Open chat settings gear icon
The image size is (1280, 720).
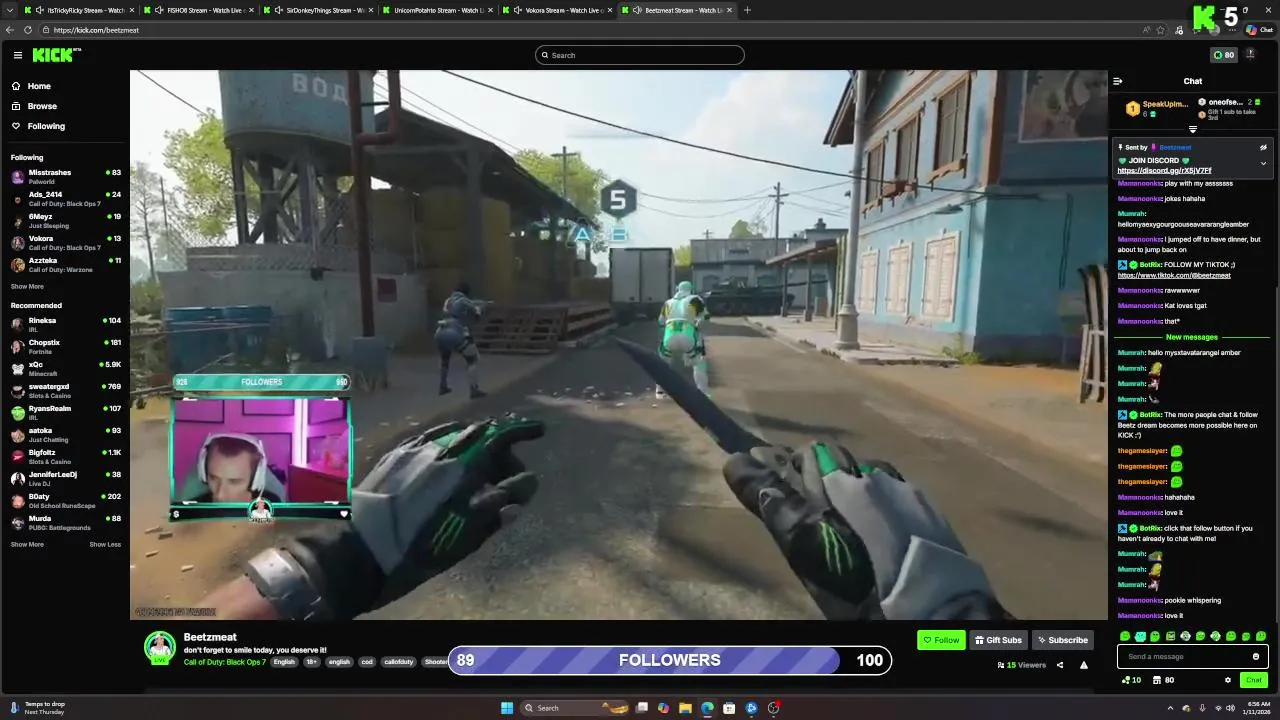click(1228, 680)
